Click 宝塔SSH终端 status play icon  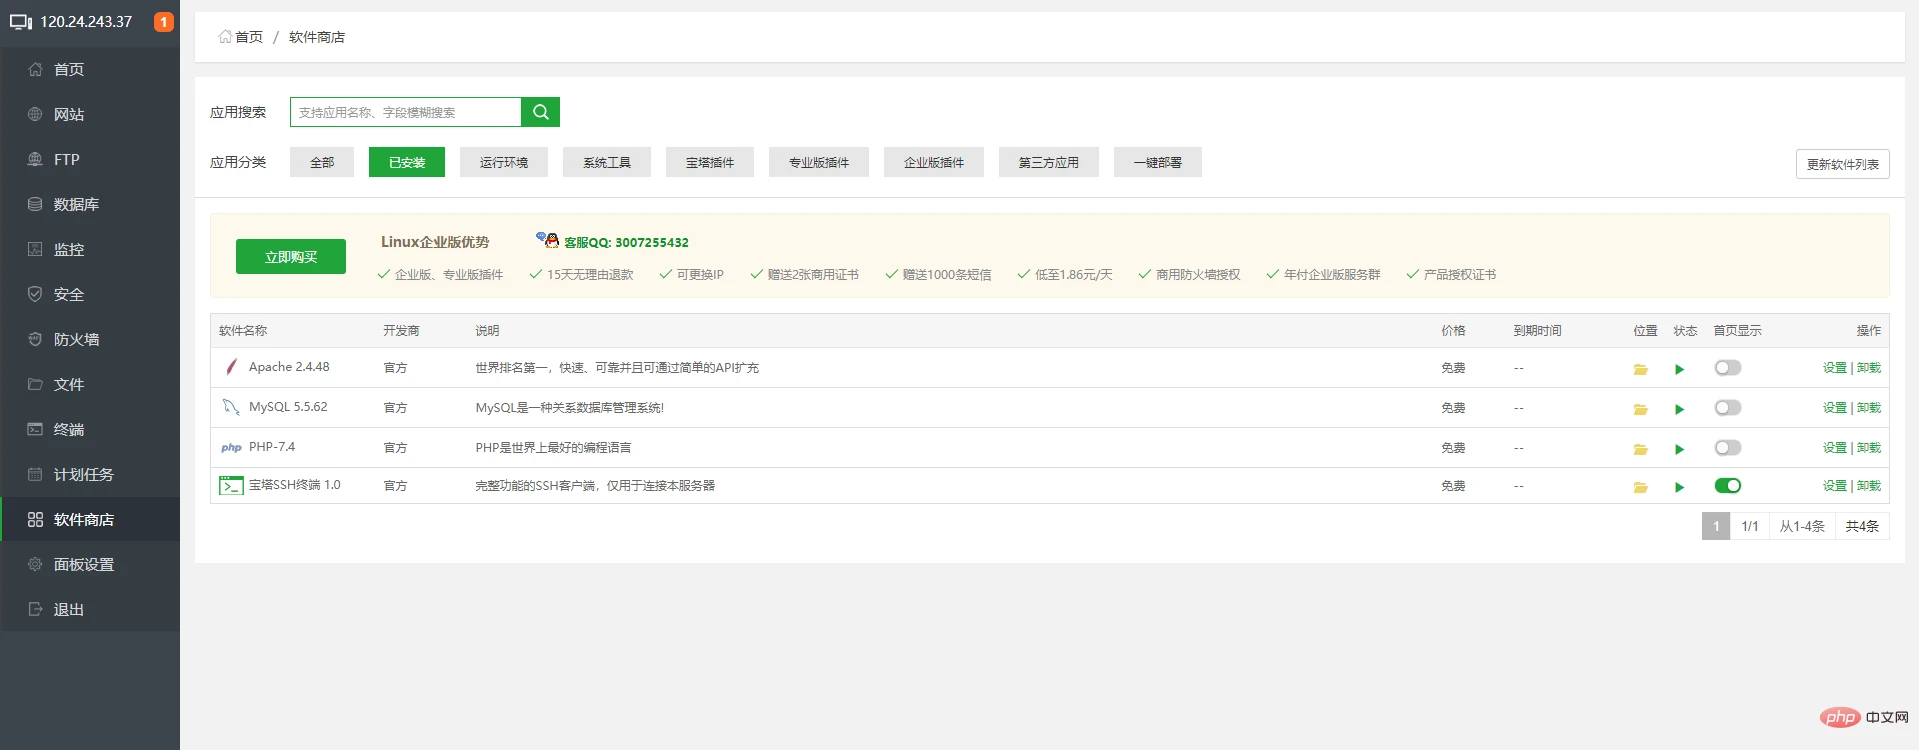pyautogui.click(x=1680, y=487)
